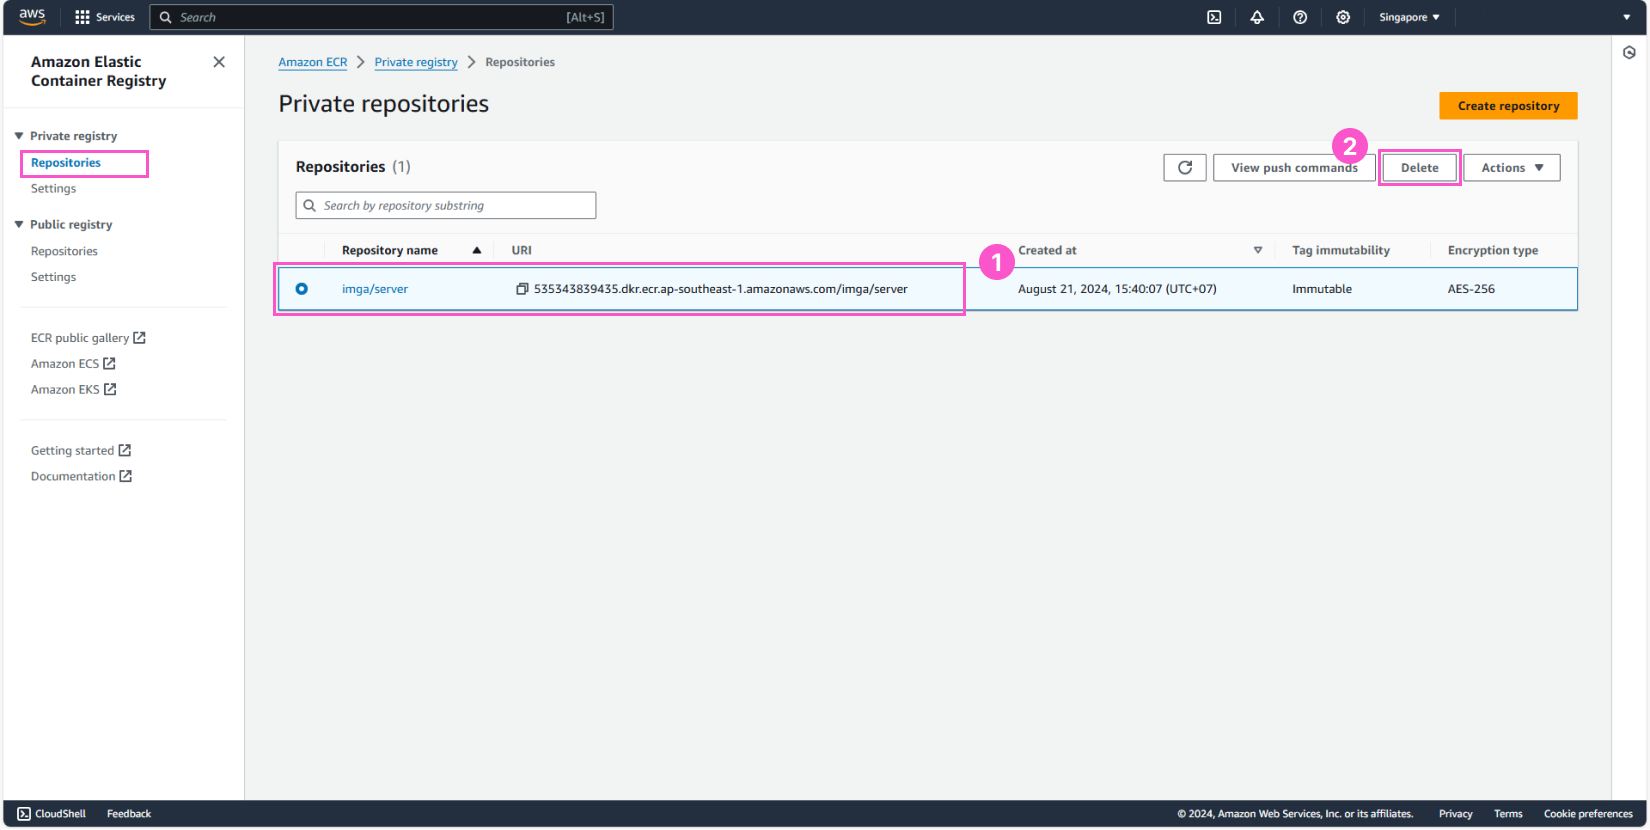Click the URI column header
The width and height of the screenshot is (1650, 830).
(x=522, y=251)
